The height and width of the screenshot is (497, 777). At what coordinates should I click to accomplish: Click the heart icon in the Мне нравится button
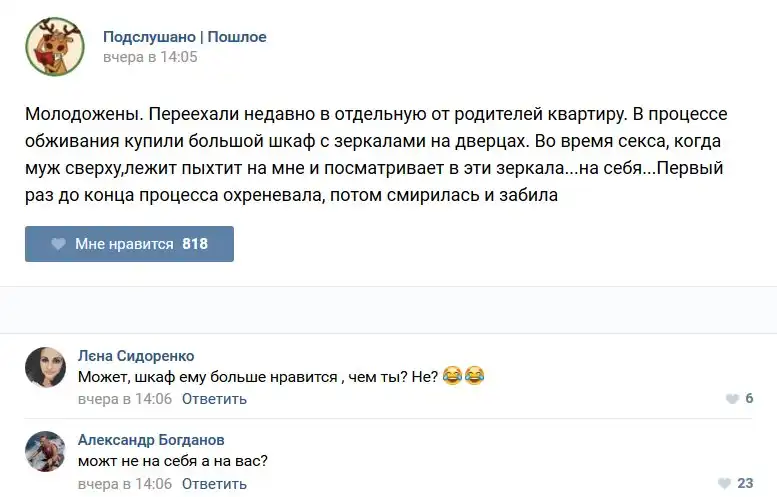58,244
